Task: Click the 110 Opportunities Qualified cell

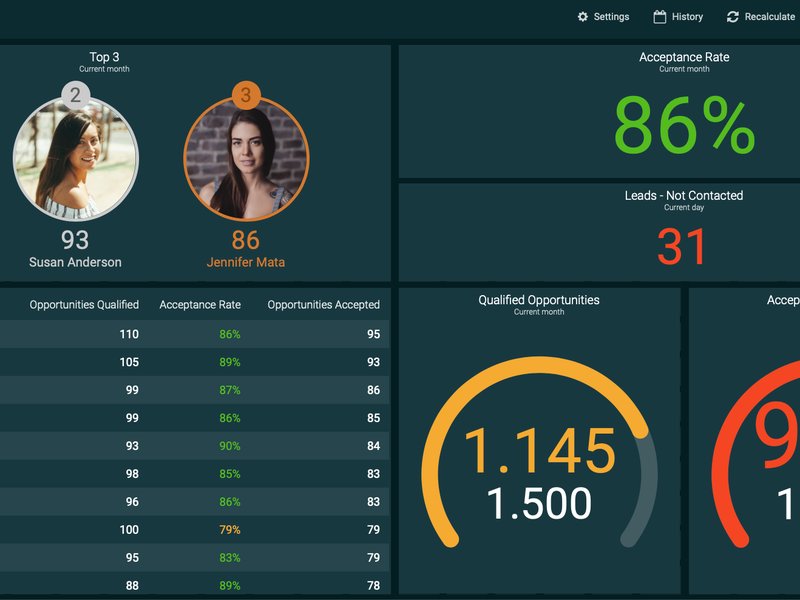Action: coord(129,334)
